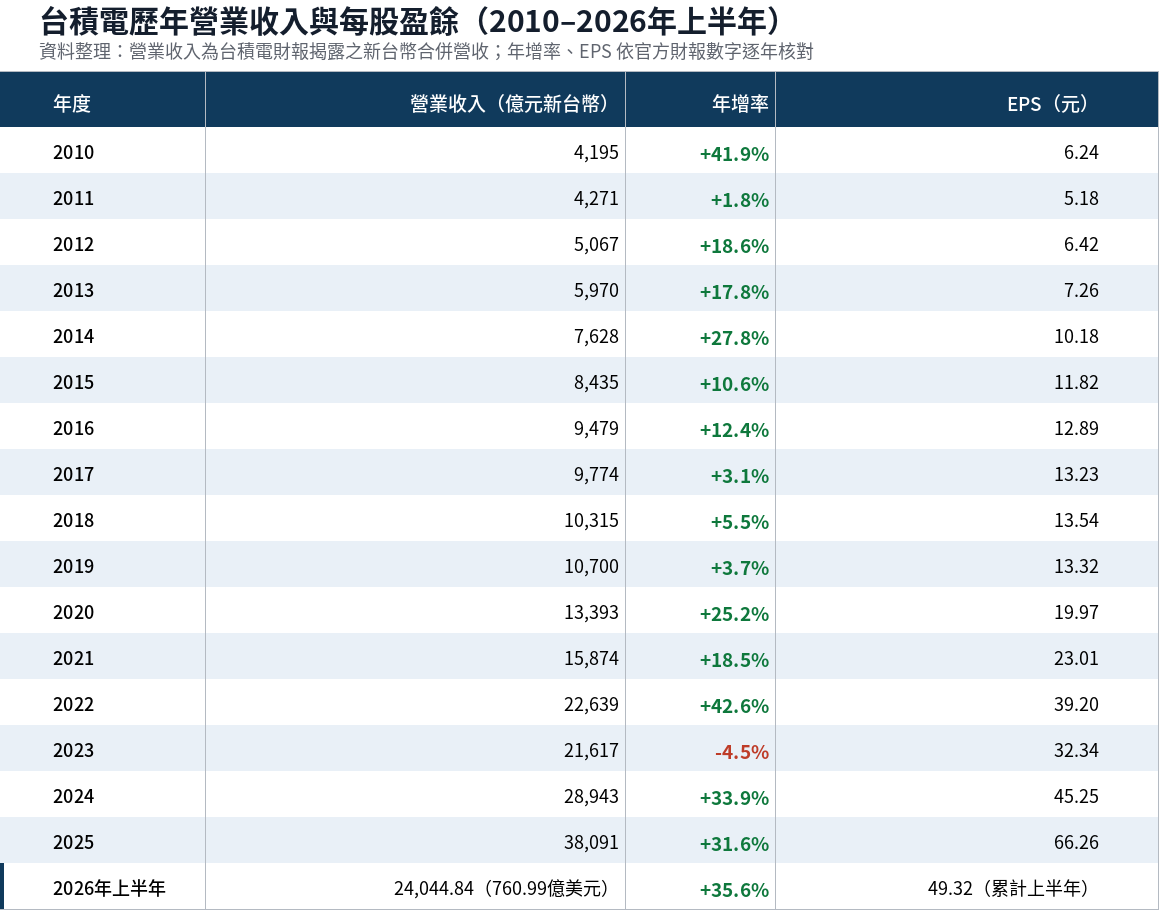Click revenue value 15,874

[x=591, y=658]
